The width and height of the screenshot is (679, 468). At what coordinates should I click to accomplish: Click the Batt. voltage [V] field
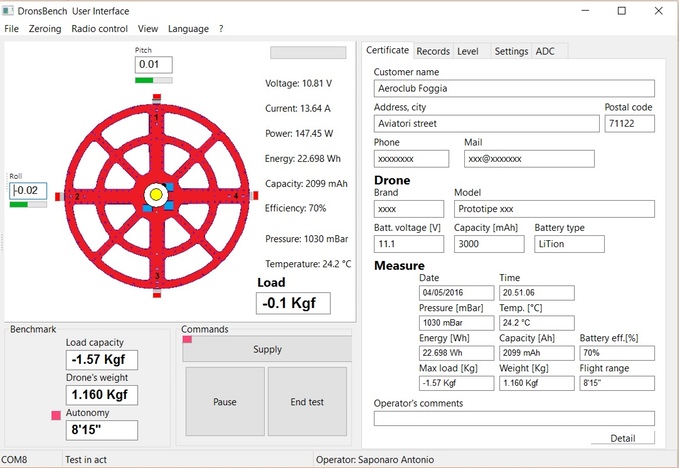[x=409, y=244]
